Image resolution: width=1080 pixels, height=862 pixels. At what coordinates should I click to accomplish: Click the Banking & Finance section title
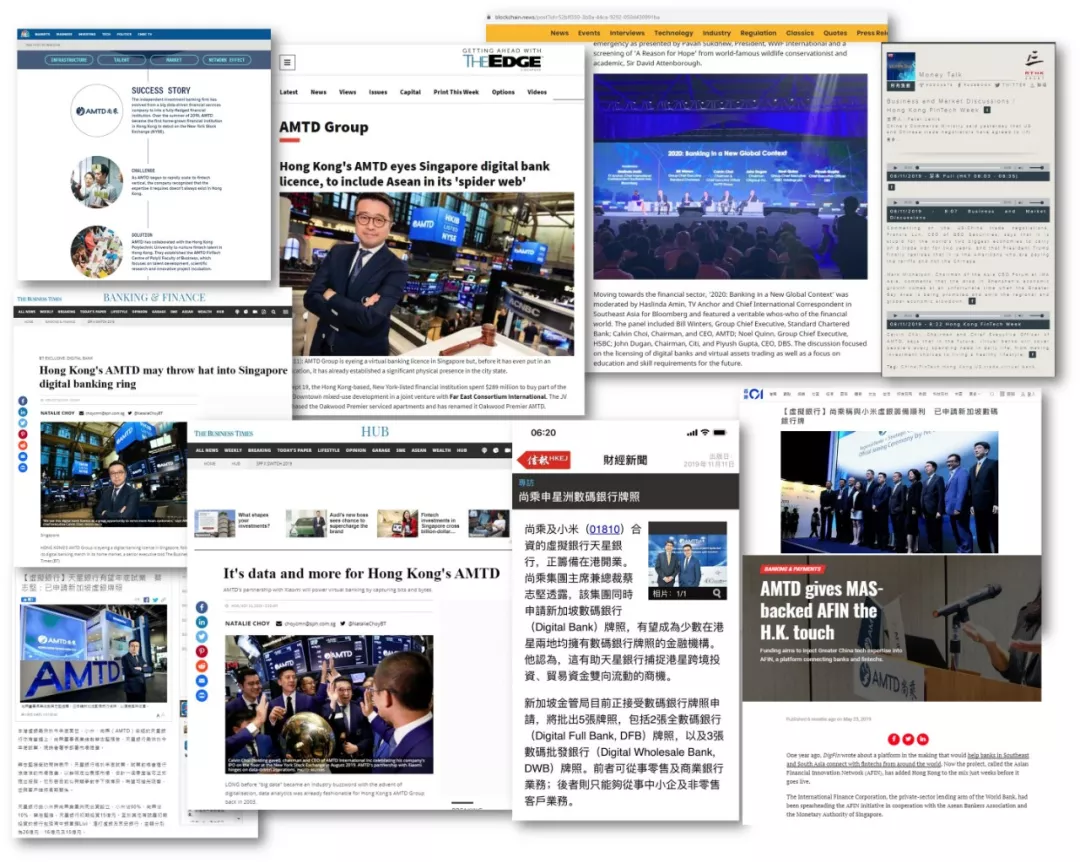[x=154, y=298]
